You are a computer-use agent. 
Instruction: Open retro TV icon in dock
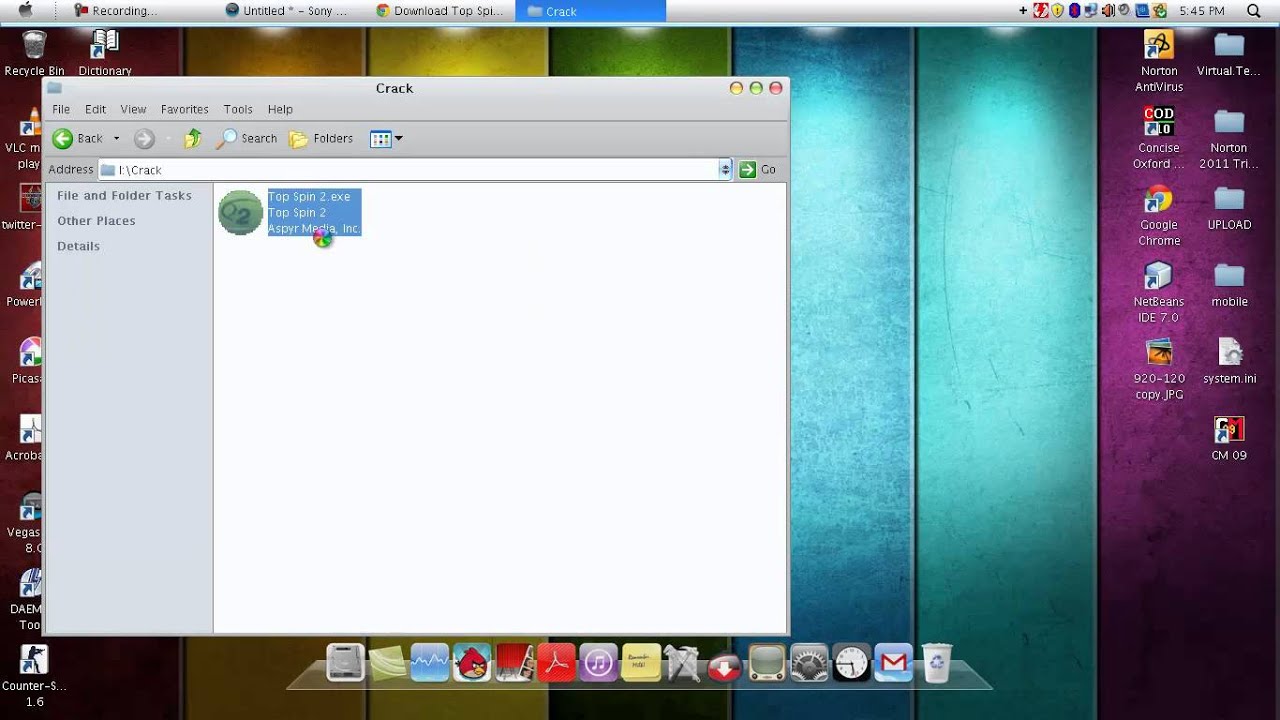coord(767,663)
